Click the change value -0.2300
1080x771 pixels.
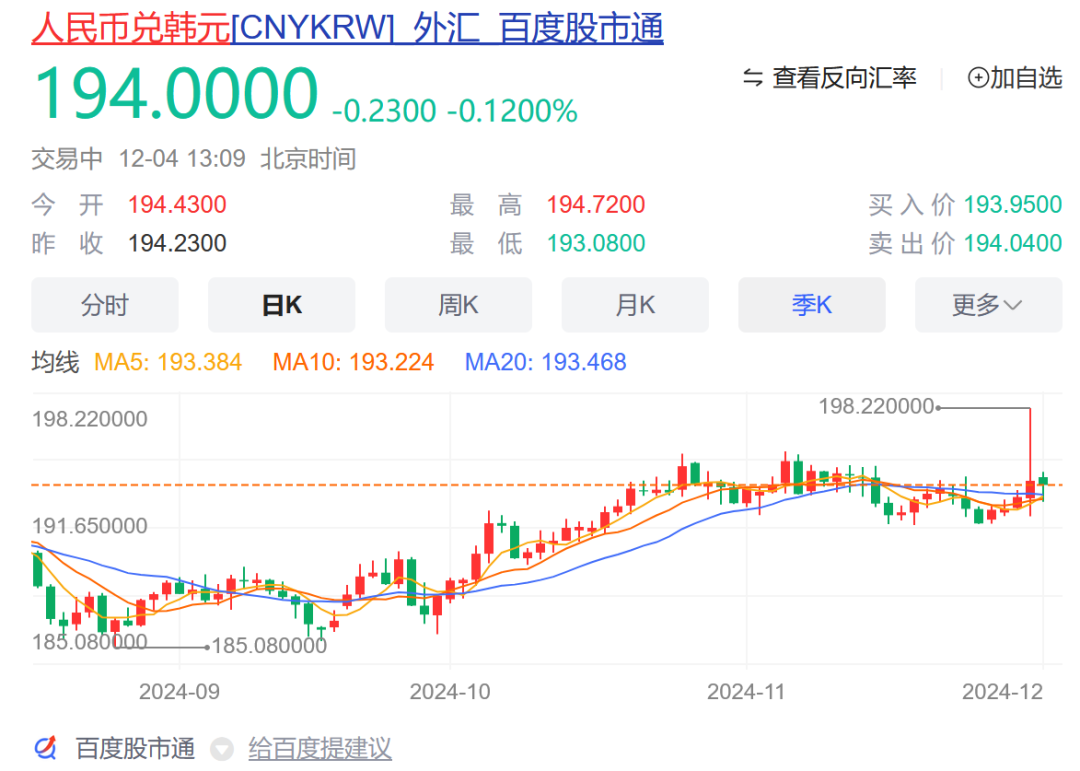pyautogui.click(x=384, y=111)
